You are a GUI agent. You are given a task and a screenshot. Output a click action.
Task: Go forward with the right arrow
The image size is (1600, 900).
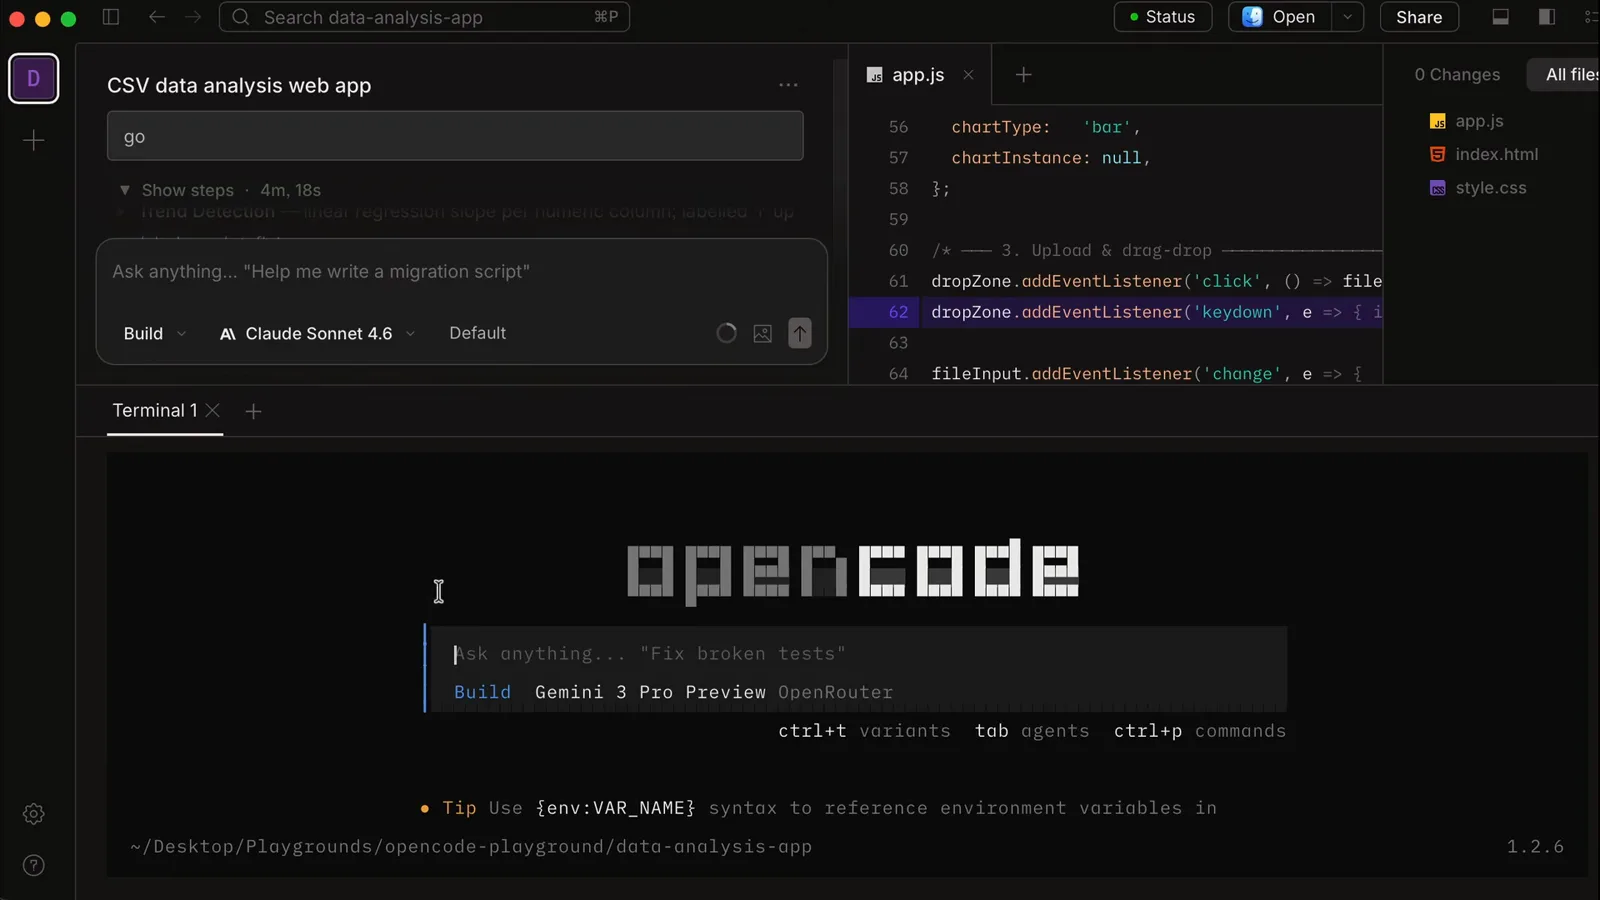(193, 17)
